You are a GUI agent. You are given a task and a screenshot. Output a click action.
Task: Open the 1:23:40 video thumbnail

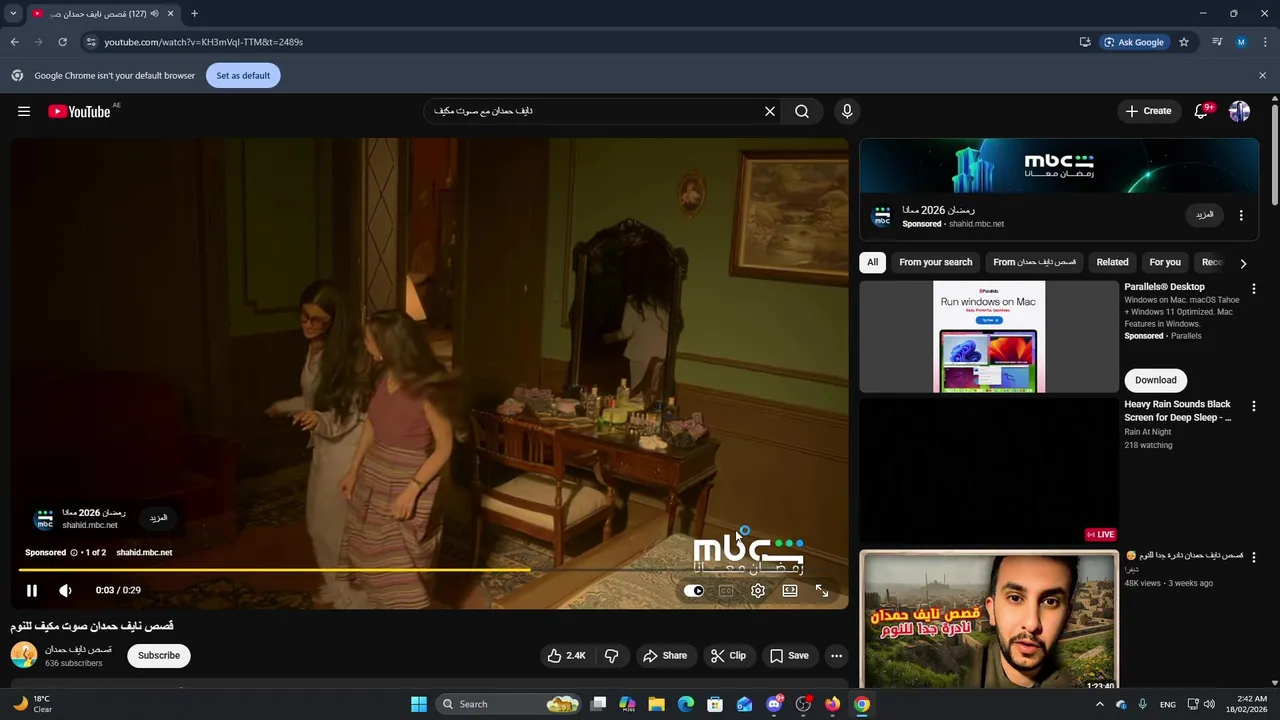coord(989,620)
